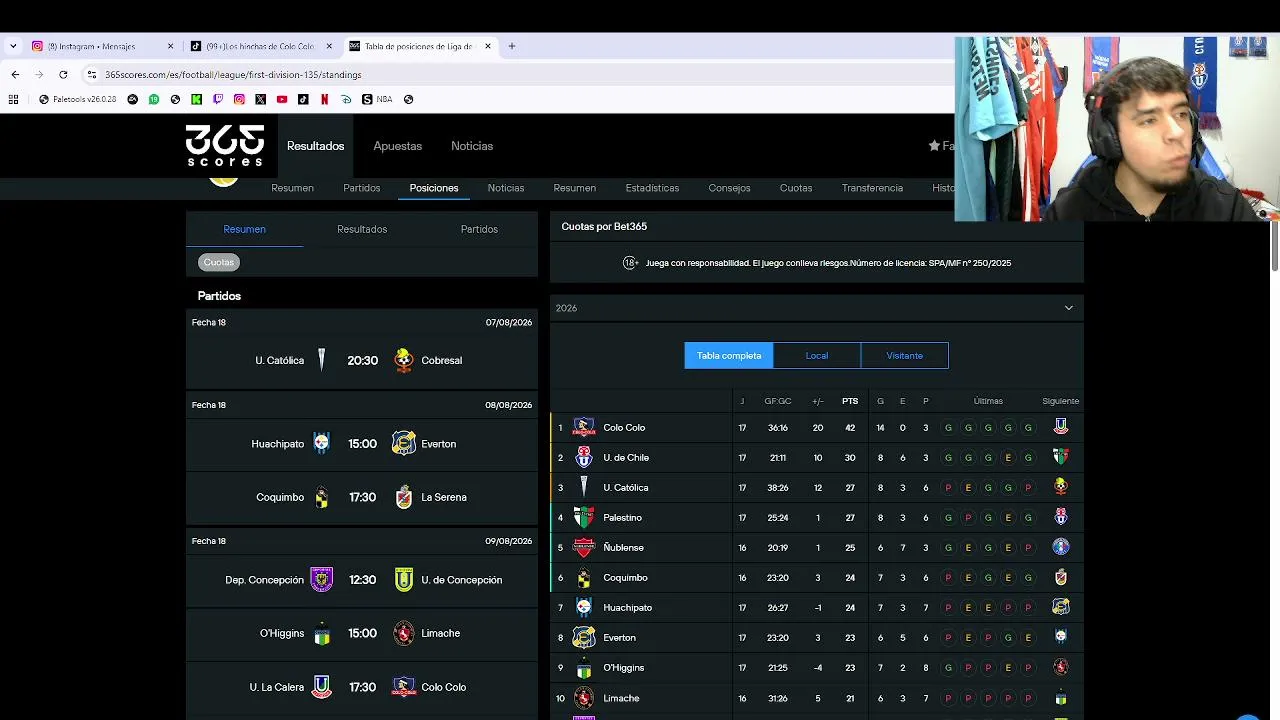Open the Kick bookmark icon
Image resolution: width=1280 pixels, height=720 pixels.
click(196, 100)
